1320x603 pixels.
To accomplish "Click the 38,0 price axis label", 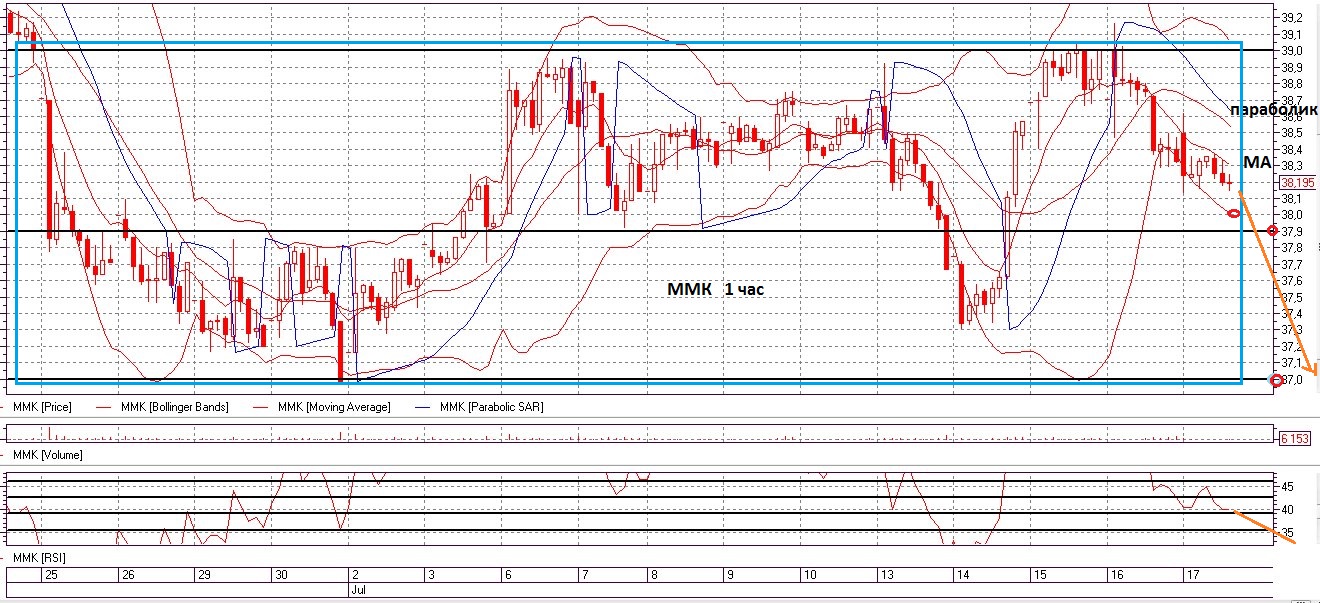I will pos(1290,215).
